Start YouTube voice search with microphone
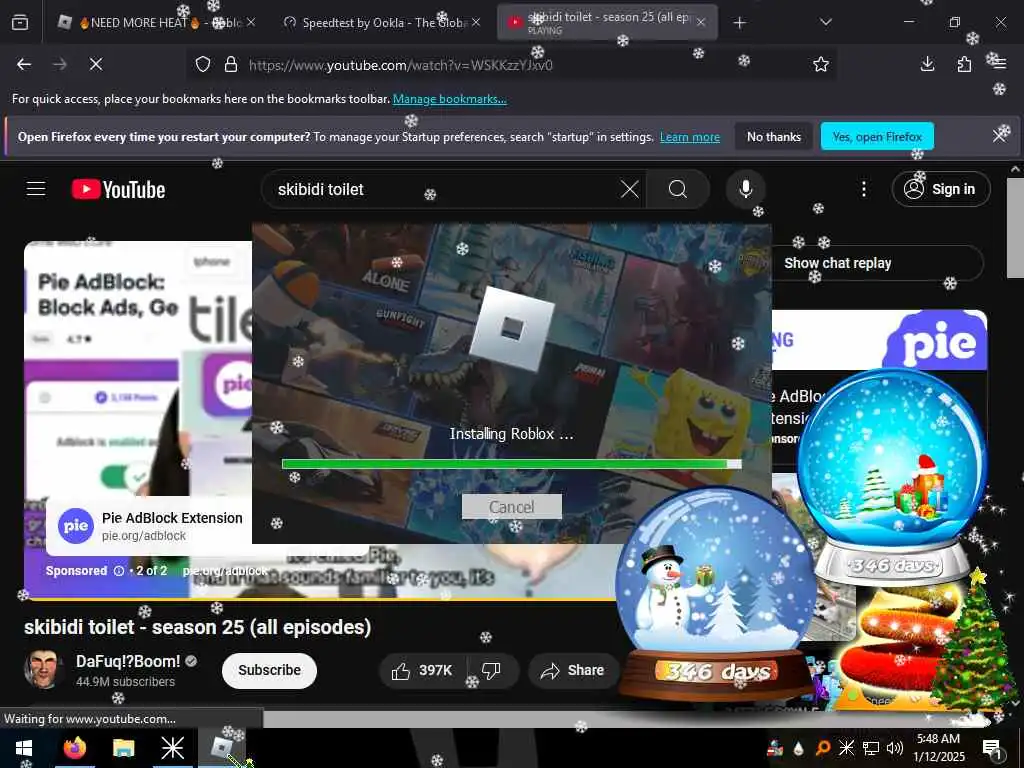The width and height of the screenshot is (1024, 768). click(745, 189)
